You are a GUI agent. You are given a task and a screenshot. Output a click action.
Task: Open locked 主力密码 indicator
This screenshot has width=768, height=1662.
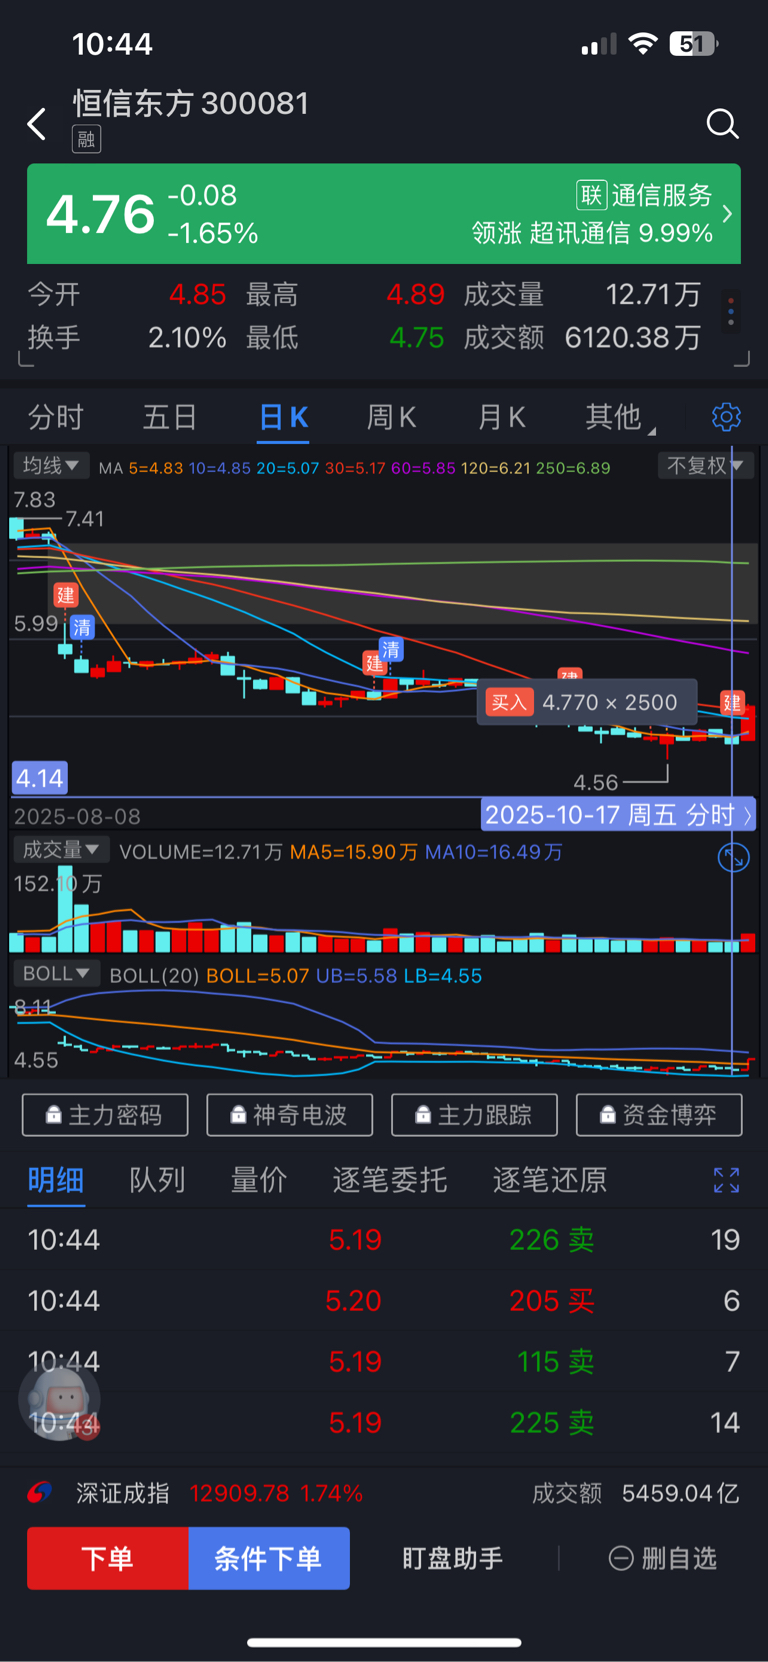[x=105, y=1115]
